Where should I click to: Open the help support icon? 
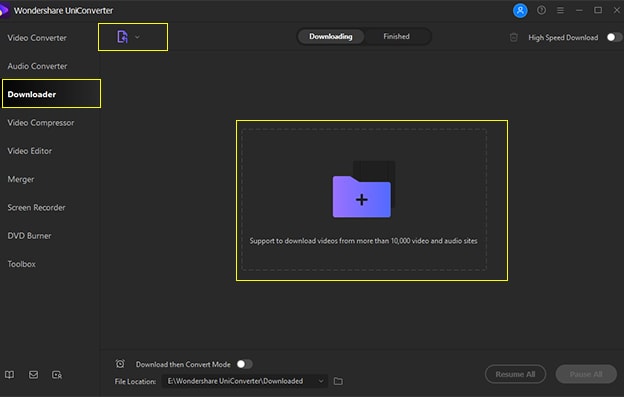(541, 10)
